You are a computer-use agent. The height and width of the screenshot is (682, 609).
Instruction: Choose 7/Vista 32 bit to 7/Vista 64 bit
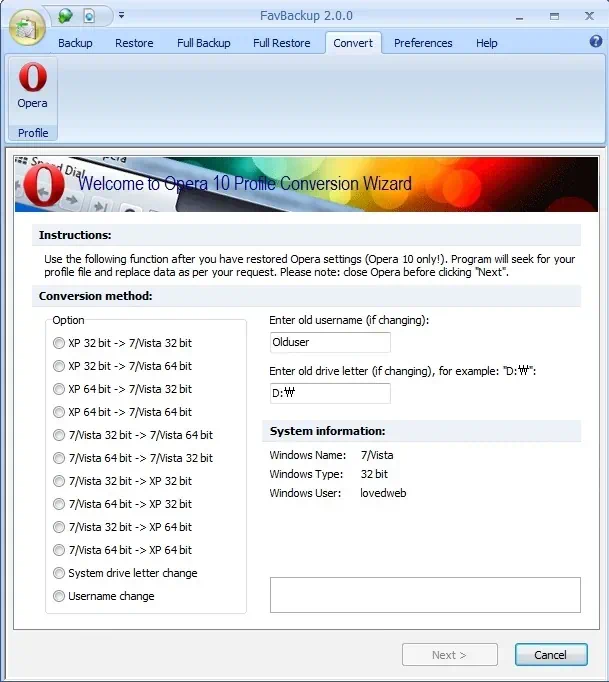tap(59, 435)
